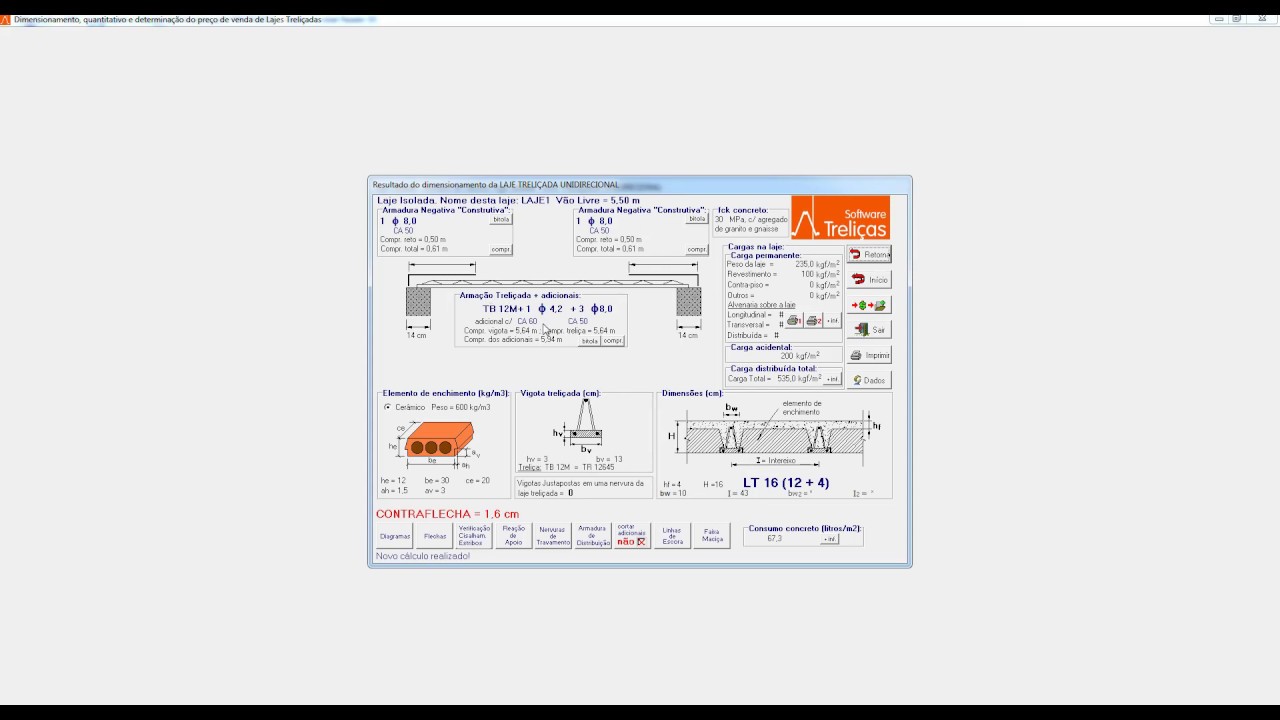Screen dimensions: 1280x720
Task: Click masonry load icon number 1
Action: tap(794, 321)
